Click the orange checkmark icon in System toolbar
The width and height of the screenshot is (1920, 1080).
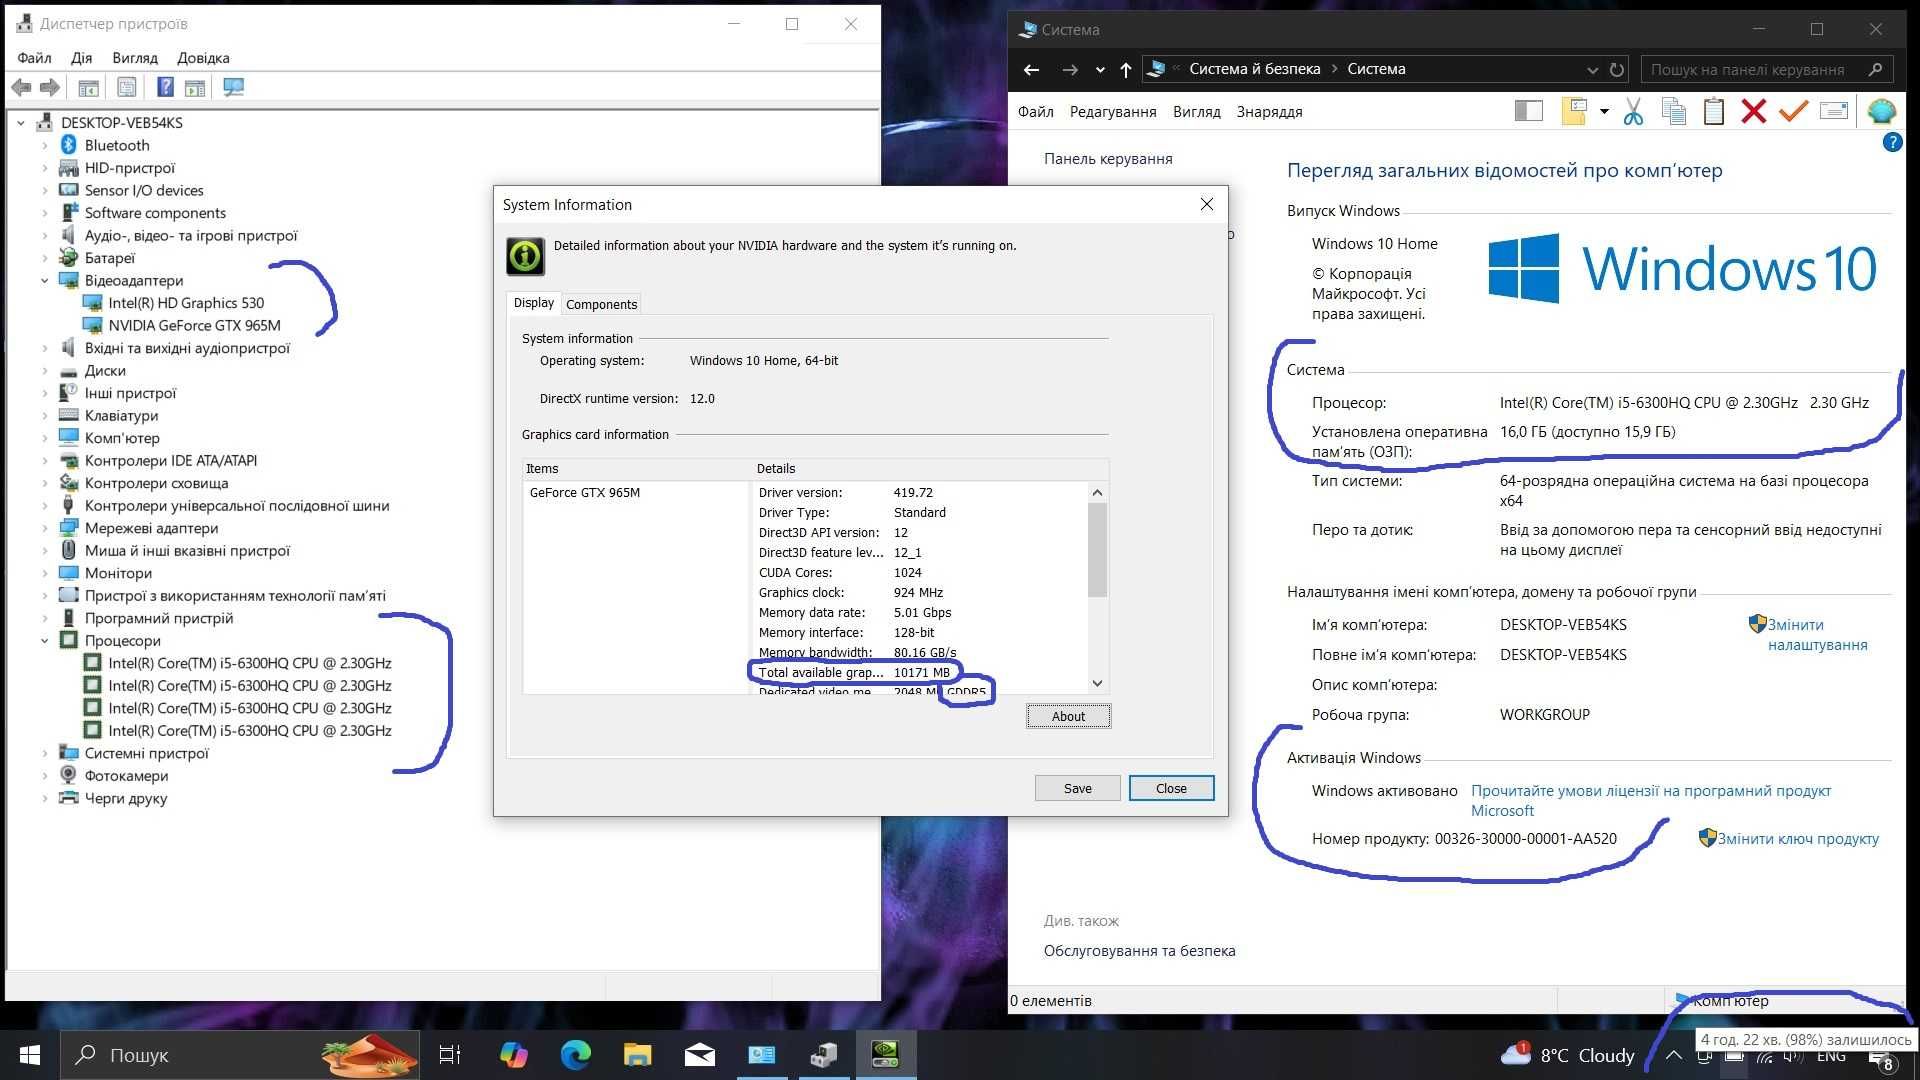[1793, 111]
